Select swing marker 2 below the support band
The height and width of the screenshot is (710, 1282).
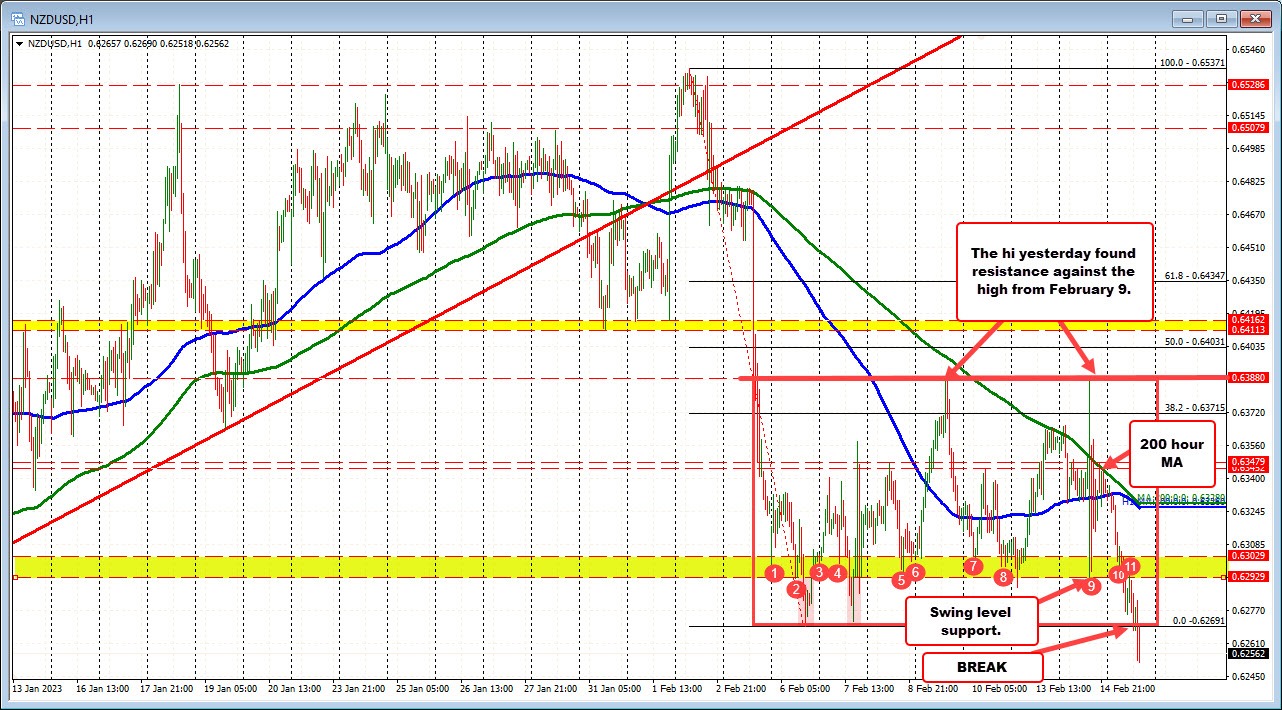point(796,590)
